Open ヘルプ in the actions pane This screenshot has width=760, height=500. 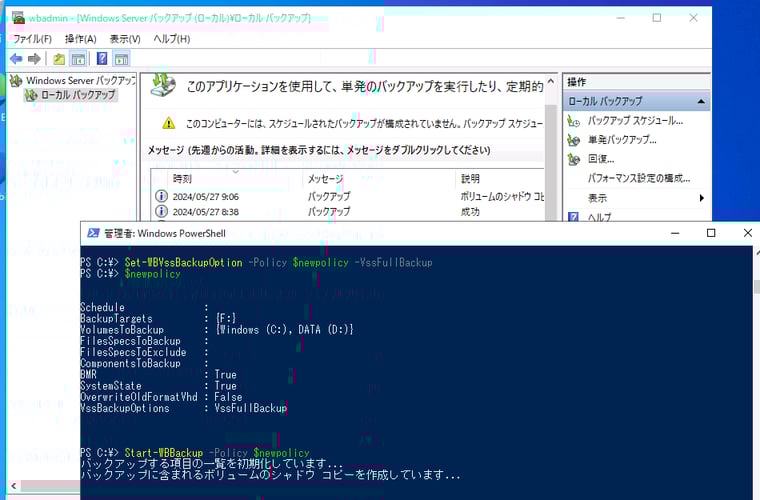click(600, 217)
